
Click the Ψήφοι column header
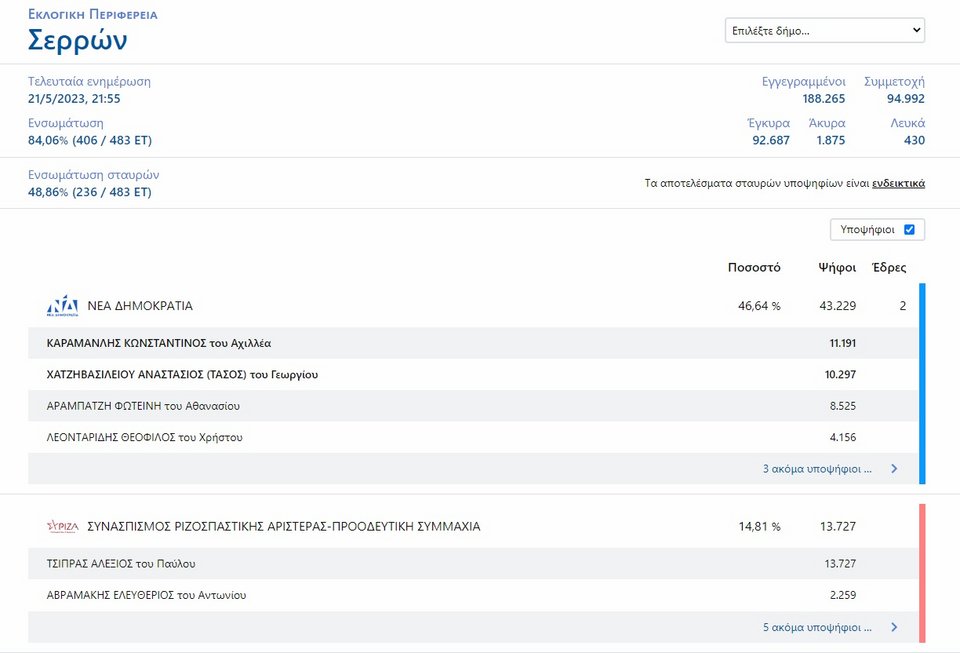pyautogui.click(x=836, y=268)
